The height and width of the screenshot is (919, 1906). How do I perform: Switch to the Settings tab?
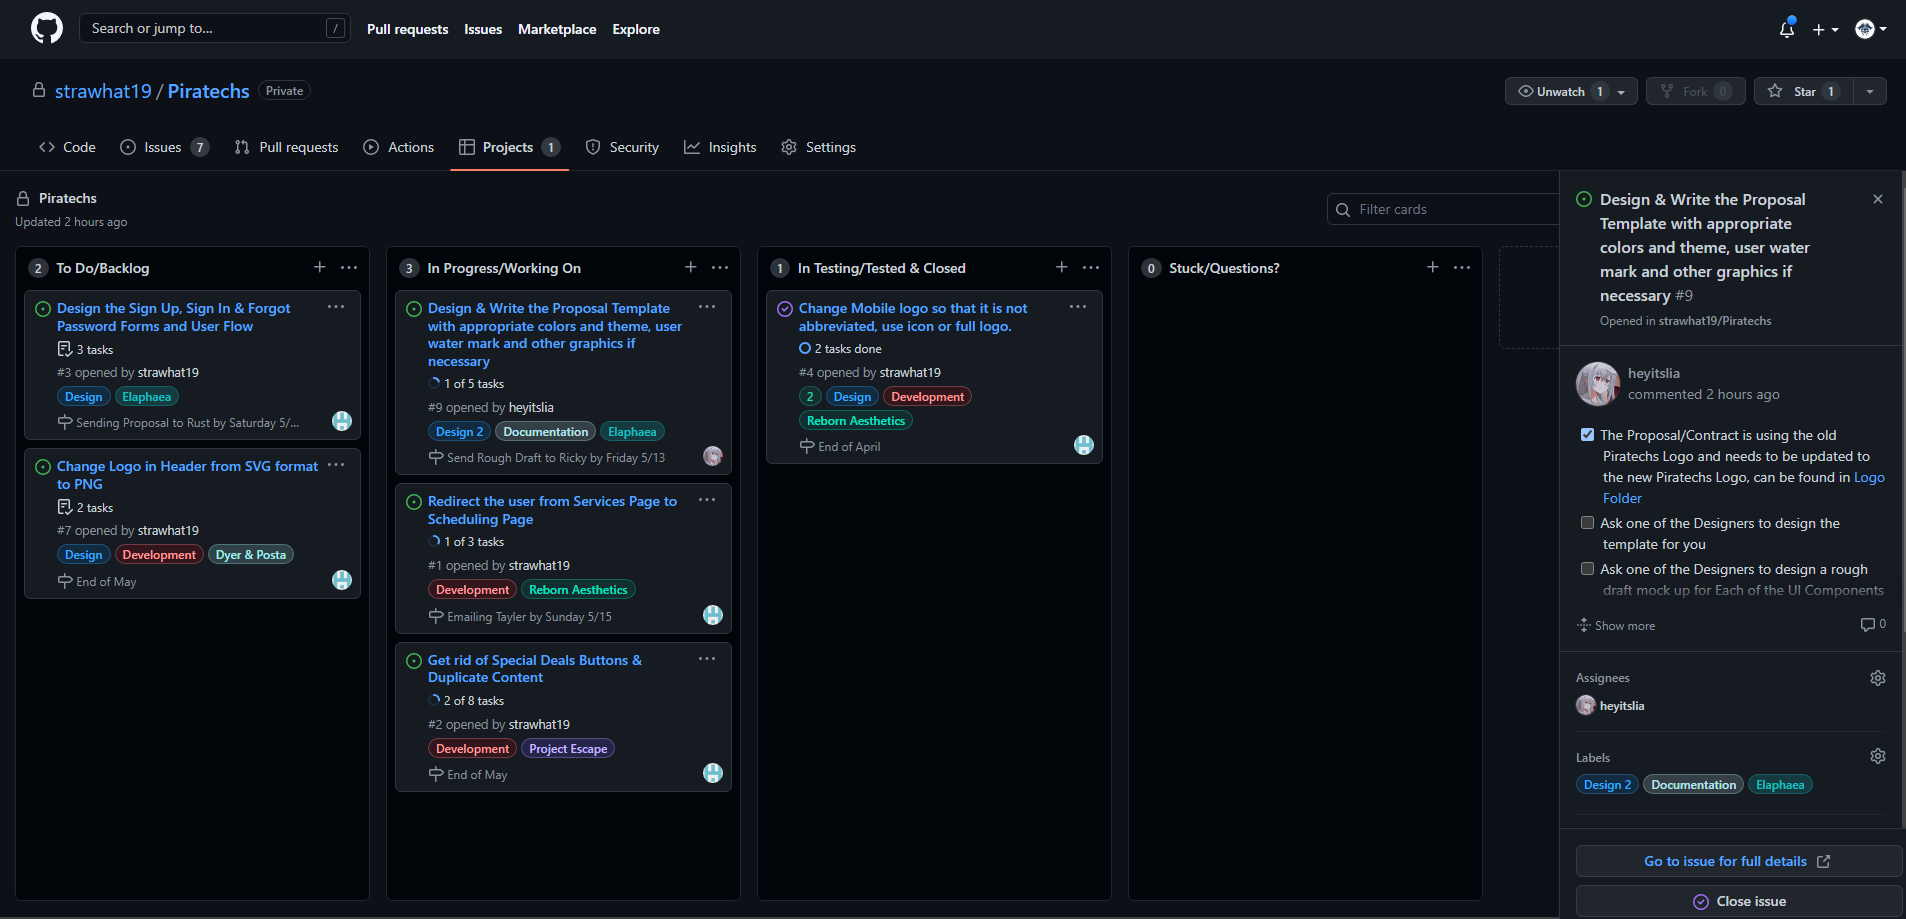tap(818, 147)
